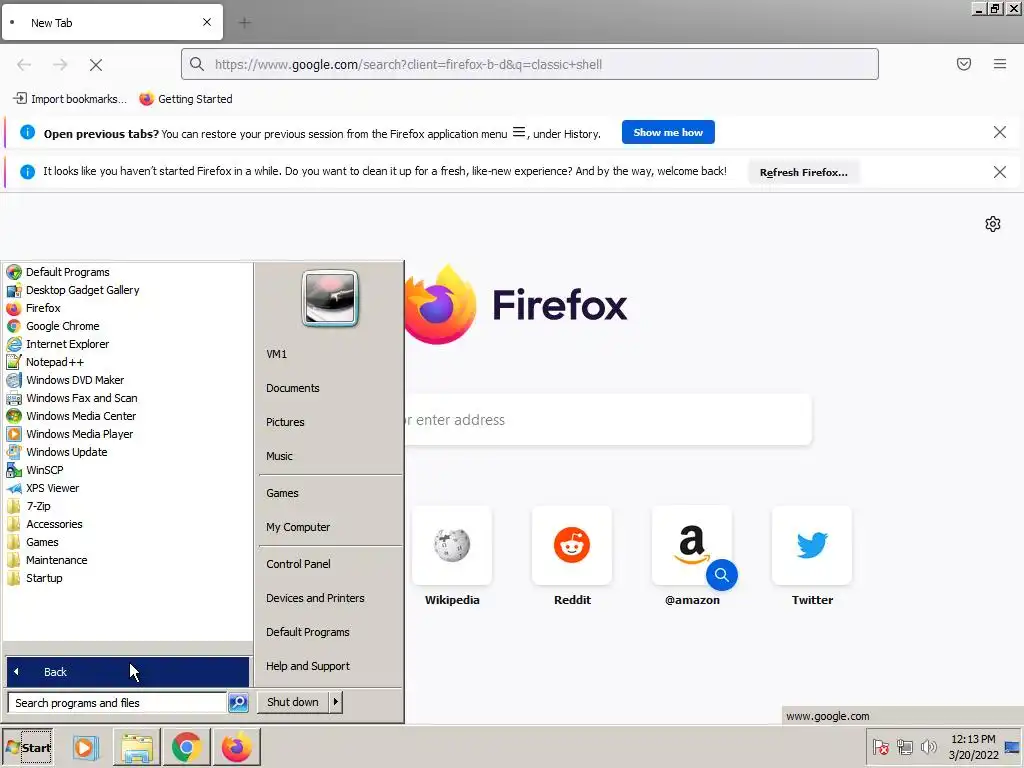This screenshot has width=1024, height=768.
Task: Click the Refresh Firefox button
Action: [x=803, y=172]
